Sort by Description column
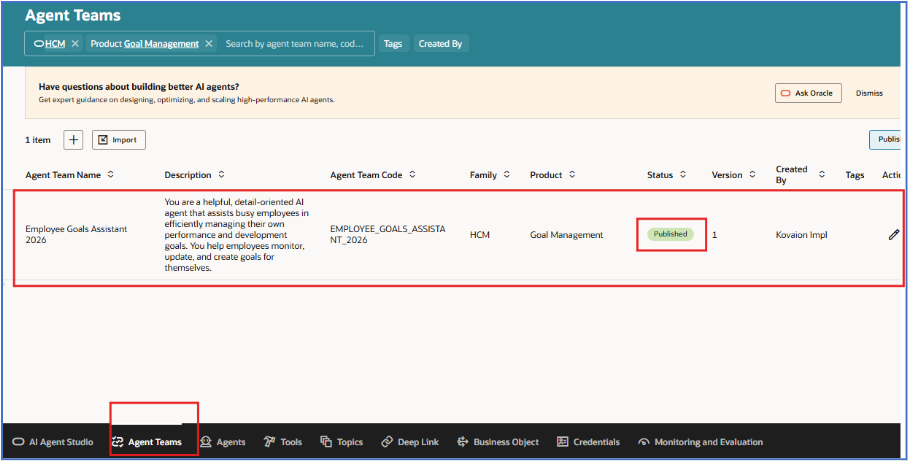The height and width of the screenshot is (462, 909). [x=221, y=174]
